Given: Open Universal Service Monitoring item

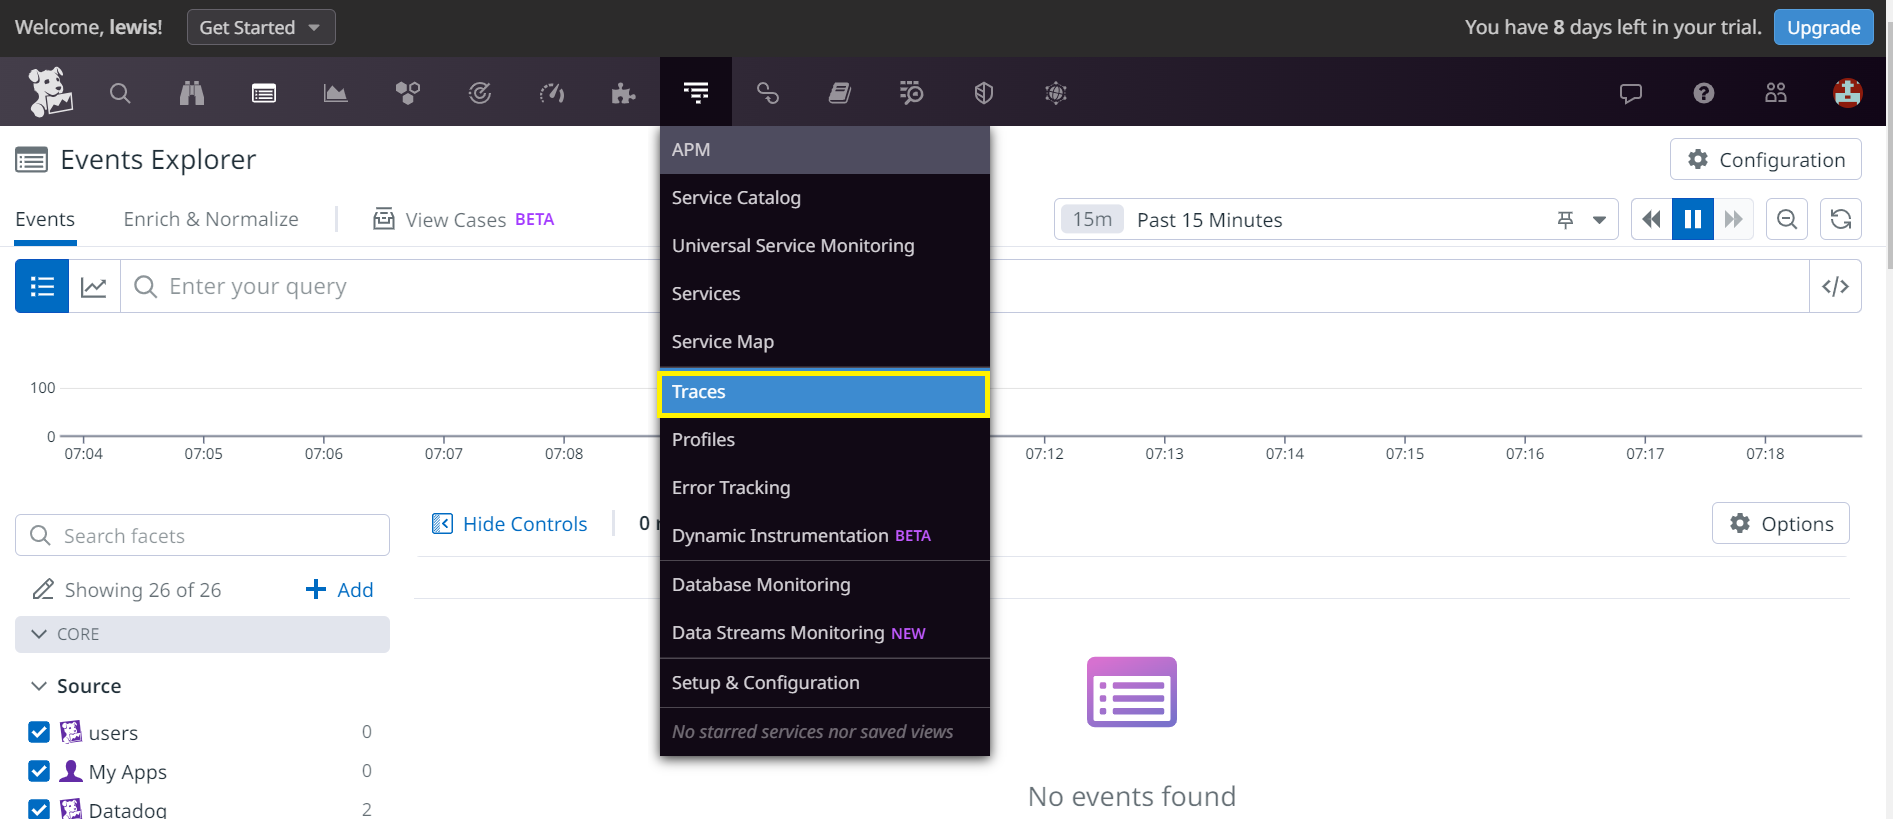Looking at the screenshot, I should pos(824,246).
